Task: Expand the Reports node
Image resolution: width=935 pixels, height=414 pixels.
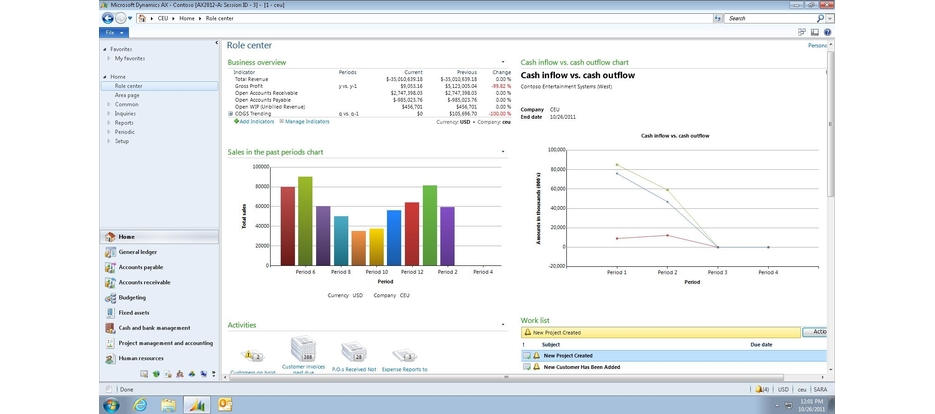Action: coord(109,123)
